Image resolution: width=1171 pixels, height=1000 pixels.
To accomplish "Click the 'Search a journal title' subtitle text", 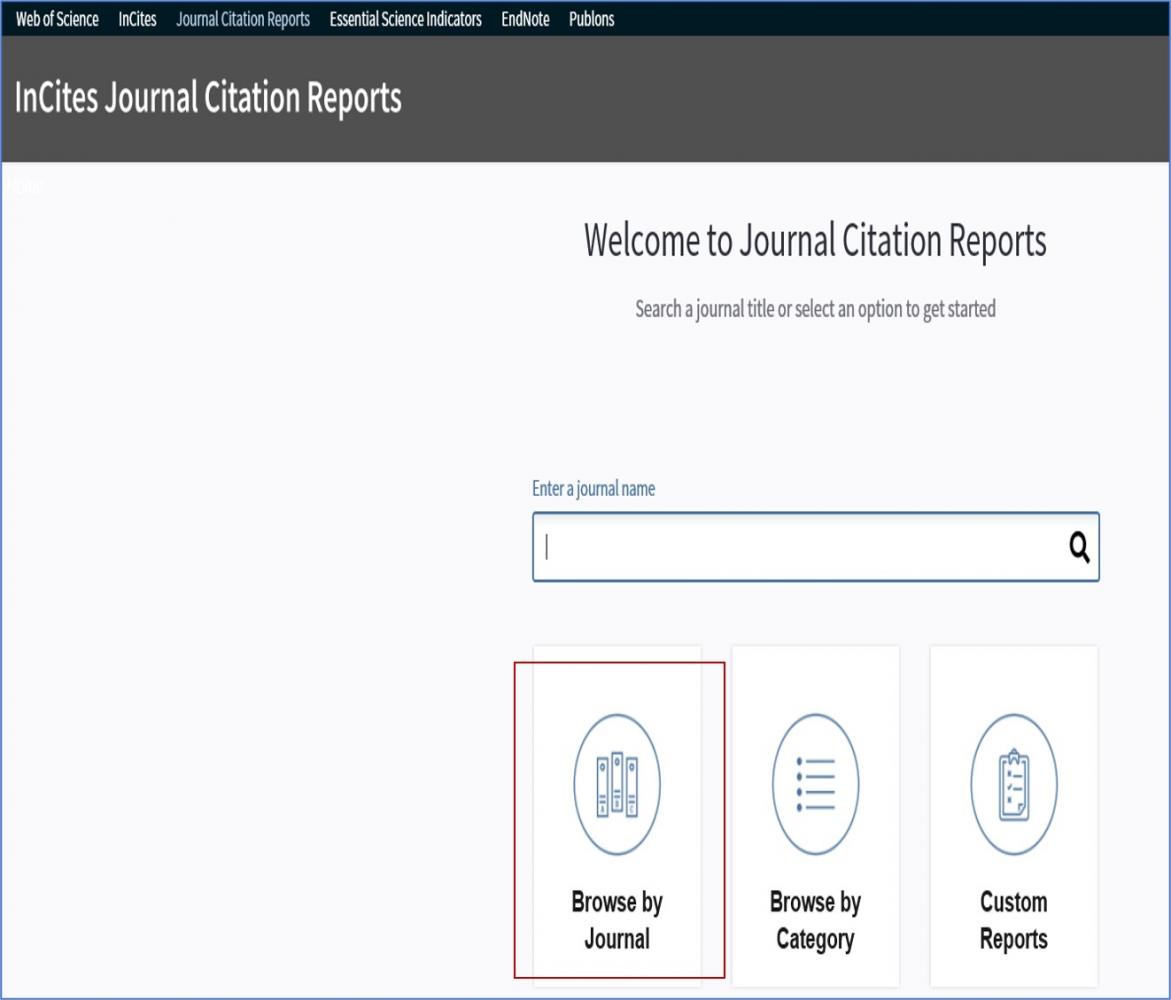I will pyautogui.click(x=816, y=308).
